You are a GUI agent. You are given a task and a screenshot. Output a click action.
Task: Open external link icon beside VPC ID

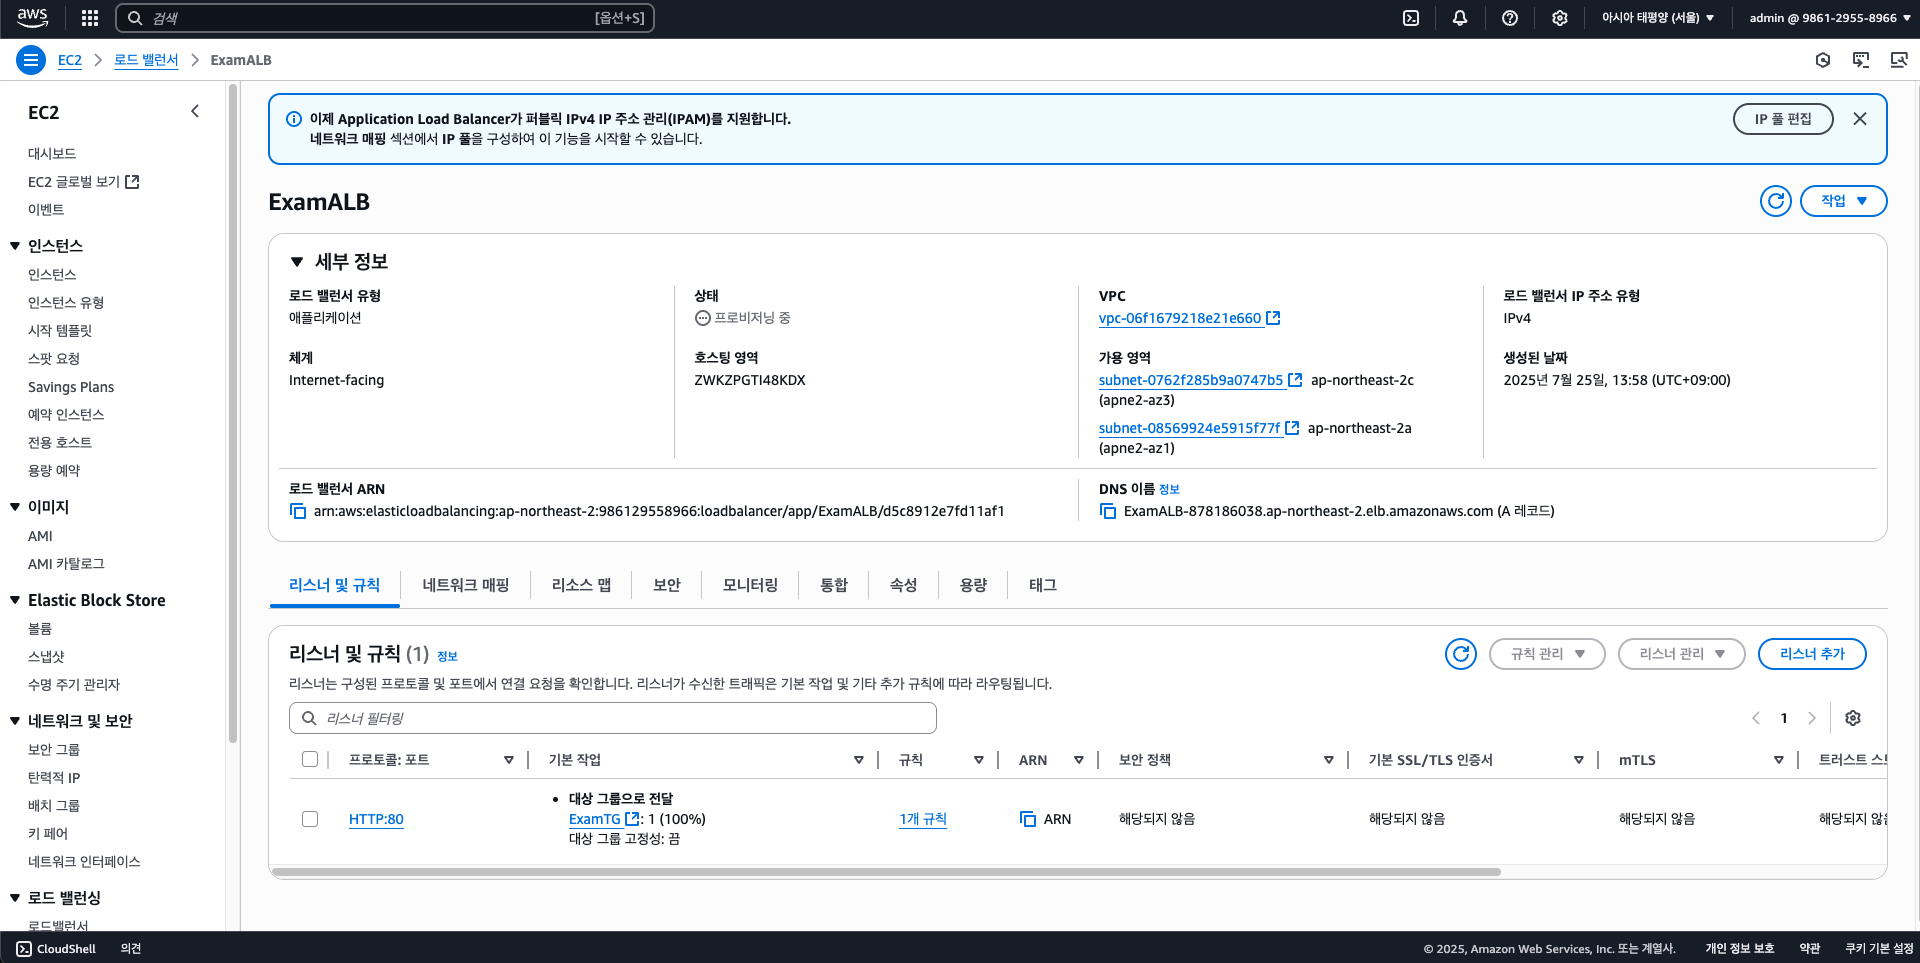(1273, 318)
